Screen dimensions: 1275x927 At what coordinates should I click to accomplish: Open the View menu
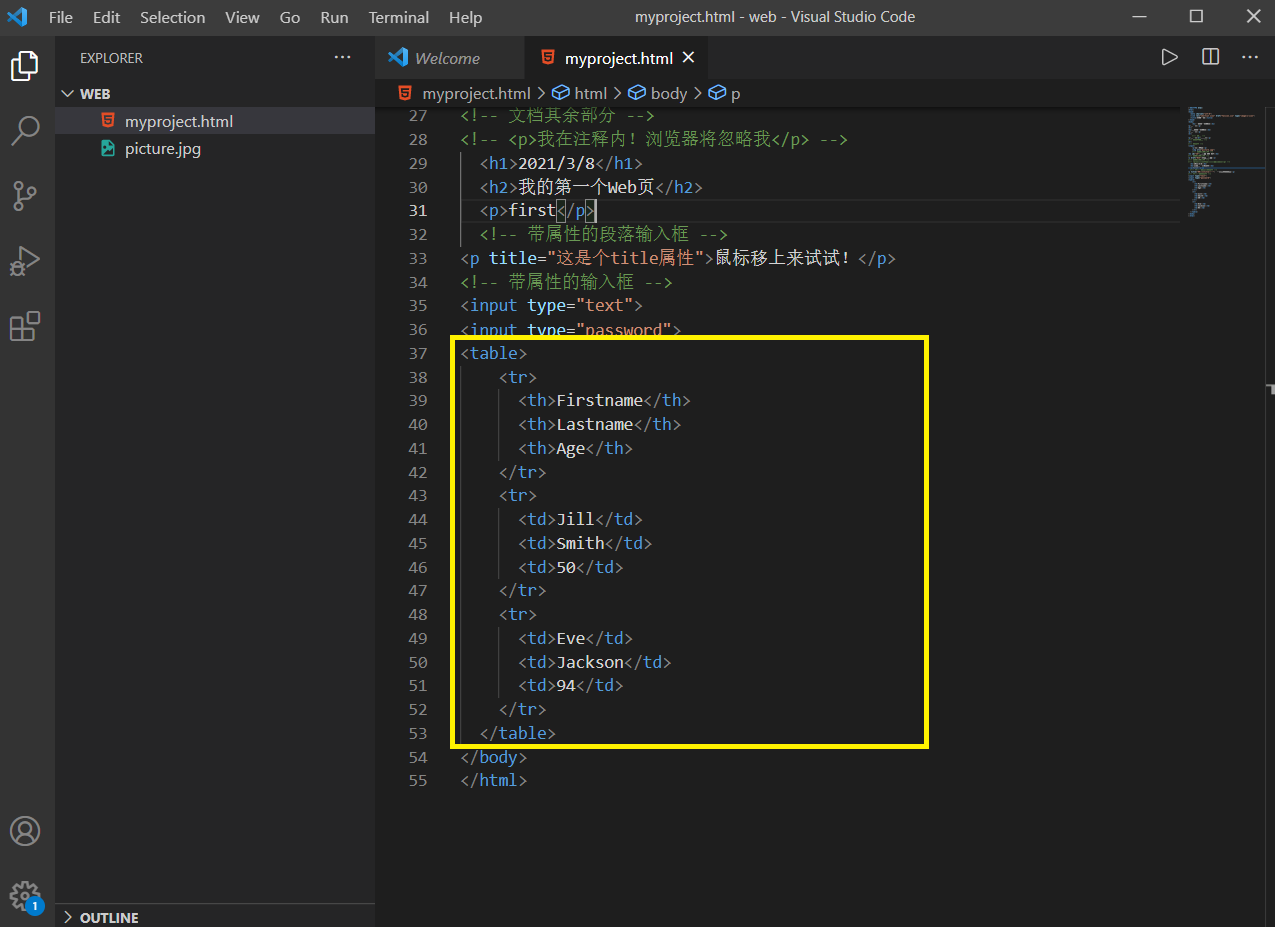click(x=242, y=17)
